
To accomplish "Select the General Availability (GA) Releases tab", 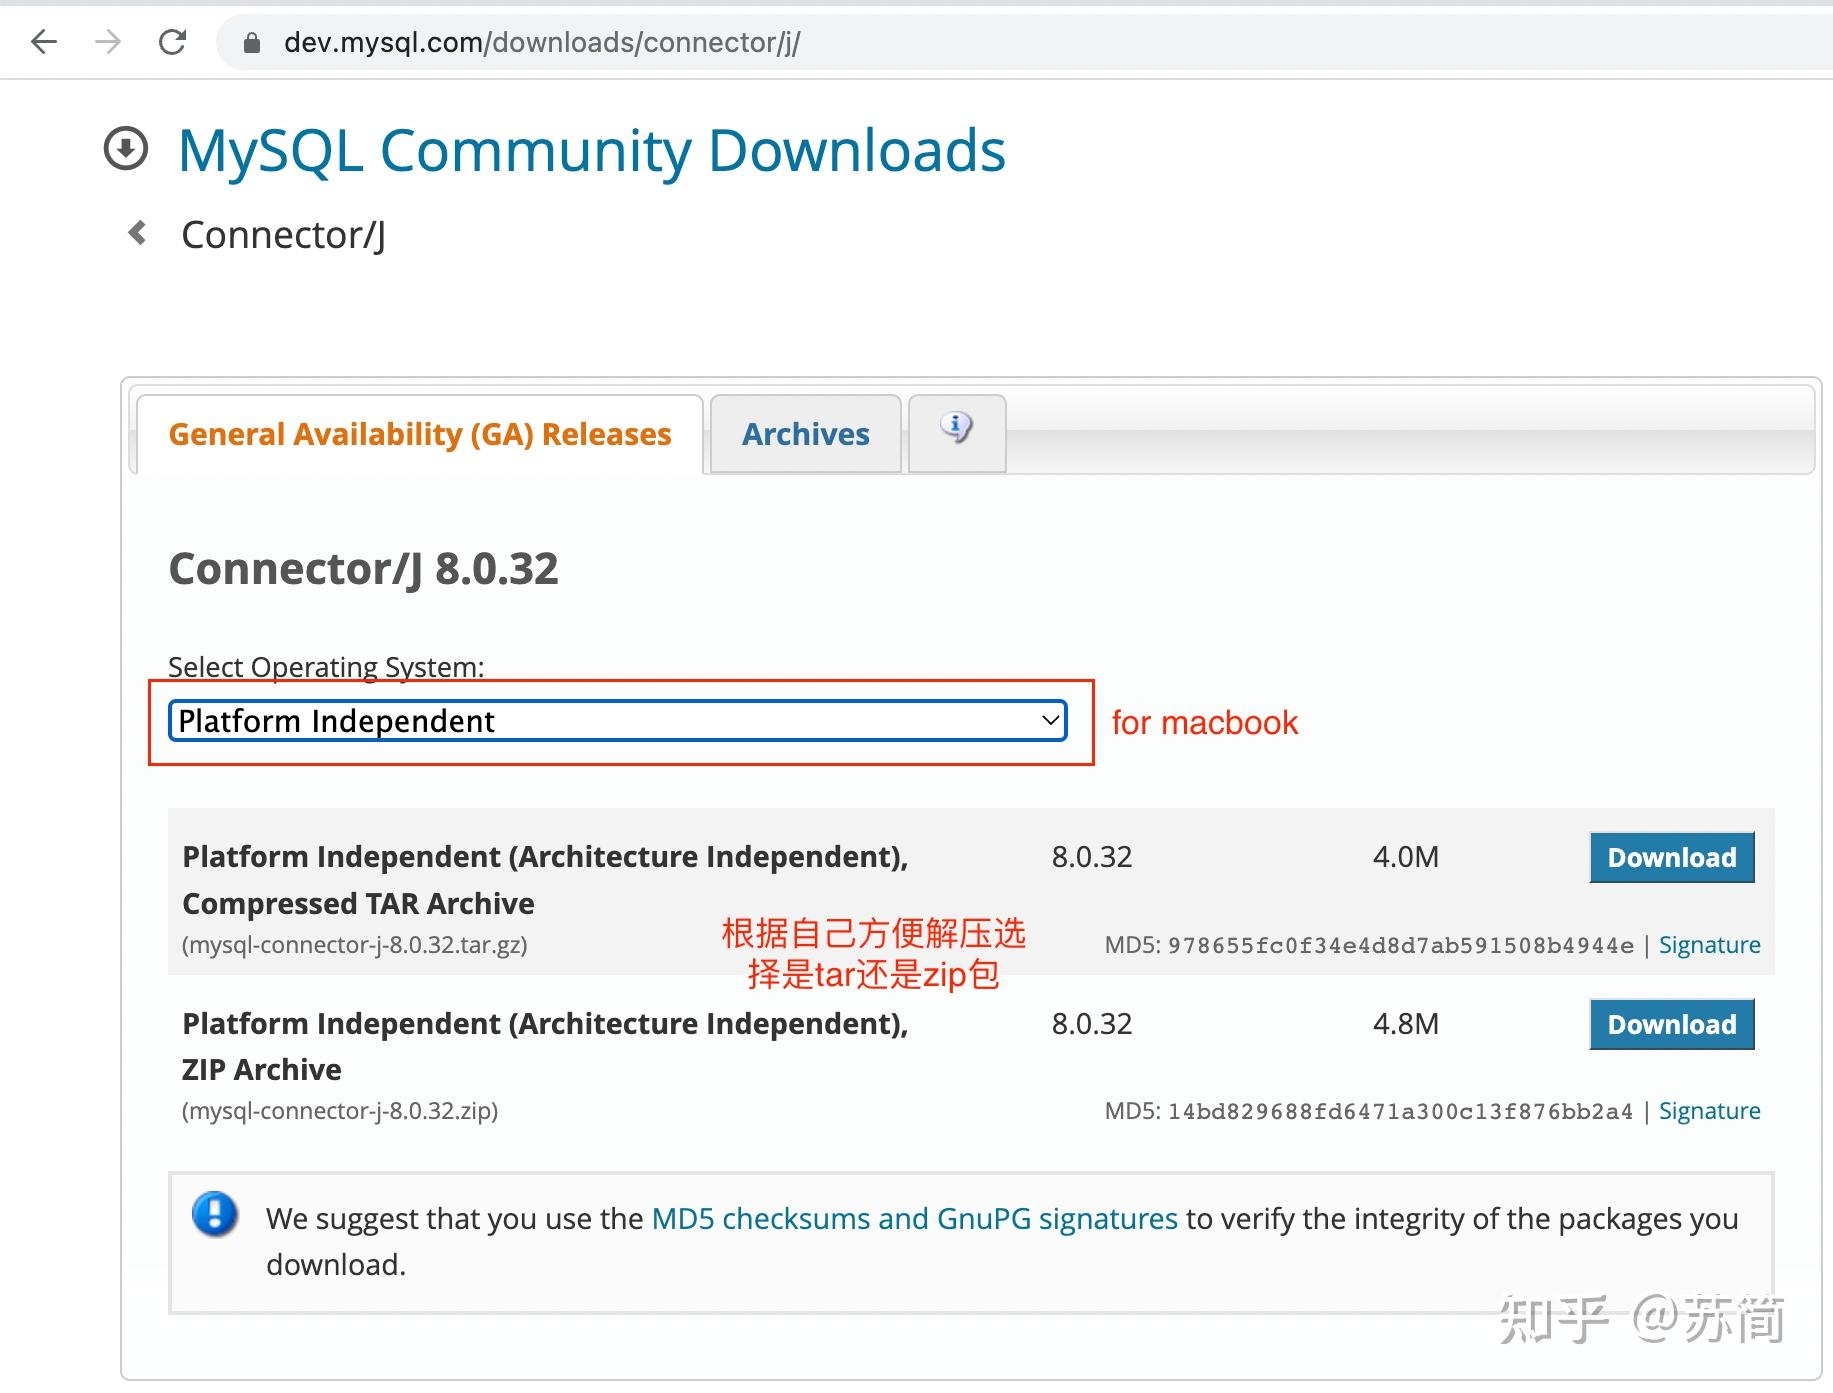I will click(x=420, y=434).
